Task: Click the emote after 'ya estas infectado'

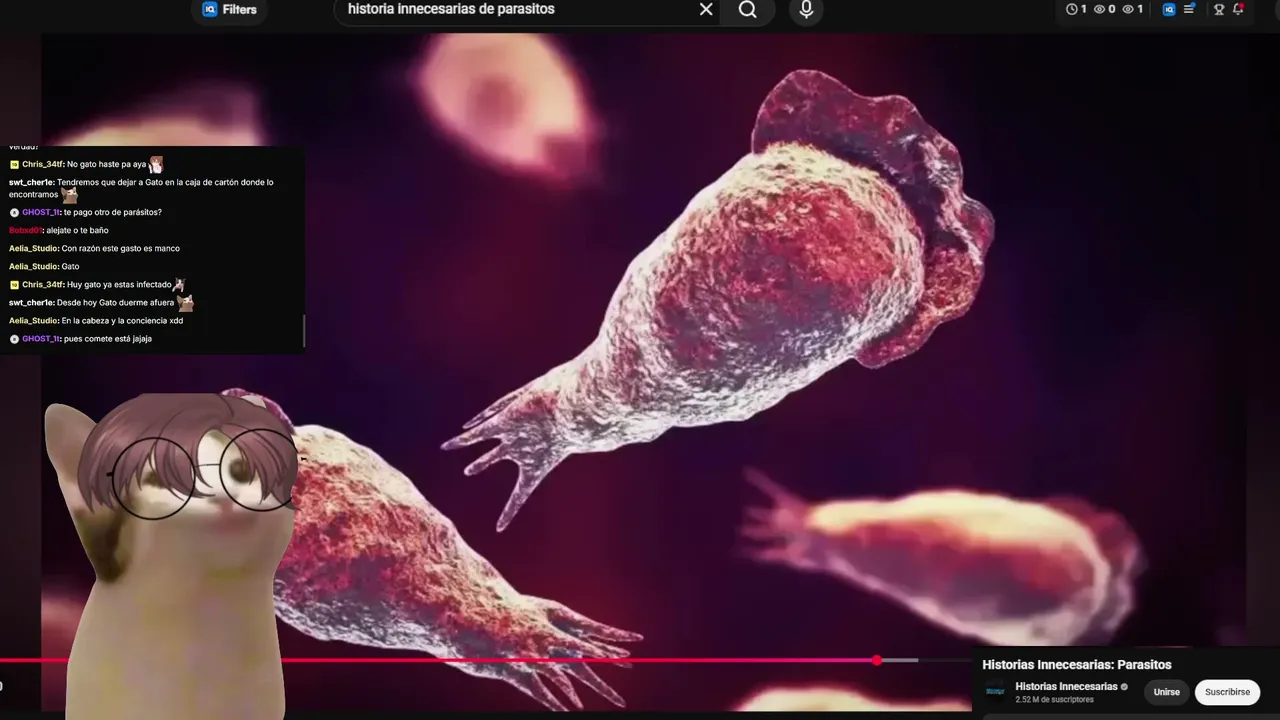Action: point(179,285)
